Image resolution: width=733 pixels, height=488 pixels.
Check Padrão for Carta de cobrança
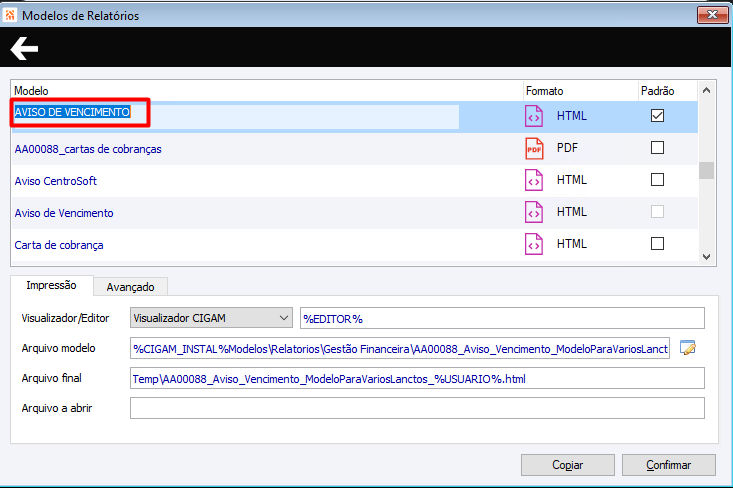(x=657, y=244)
